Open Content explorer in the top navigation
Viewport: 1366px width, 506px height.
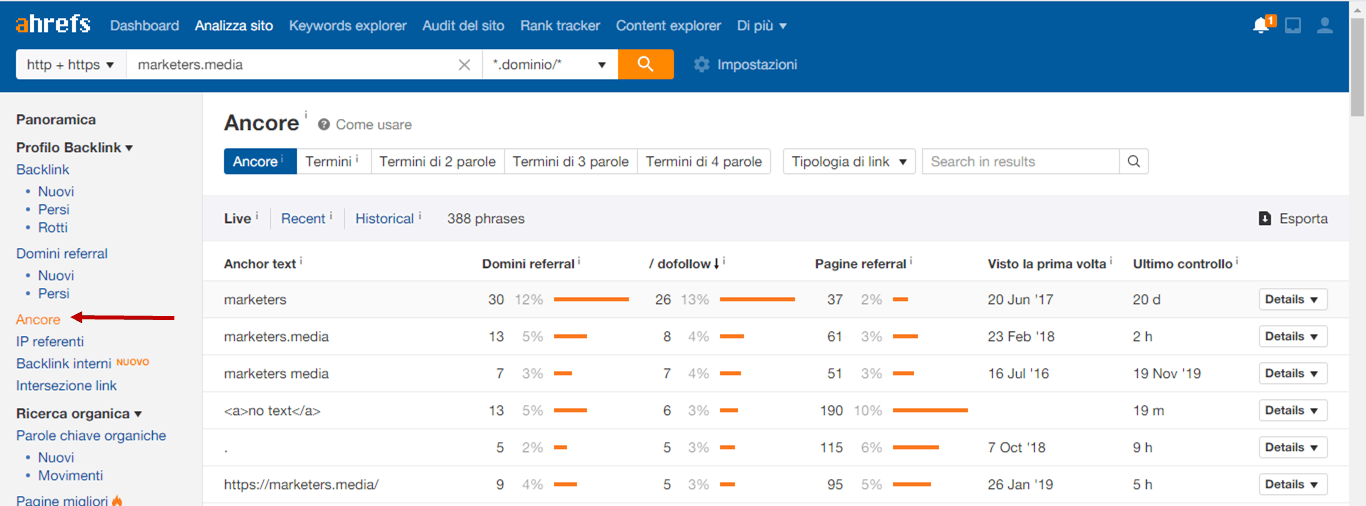(668, 26)
